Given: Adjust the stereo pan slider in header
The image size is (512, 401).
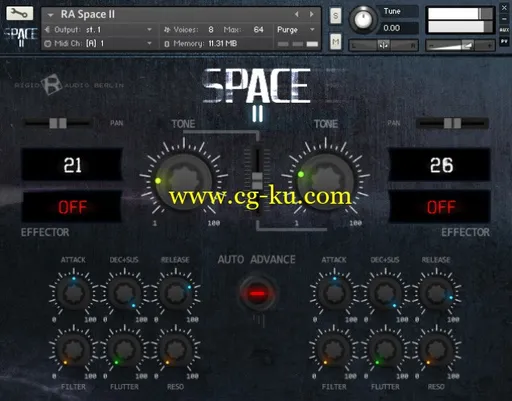Looking at the screenshot, I should [x=383, y=45].
